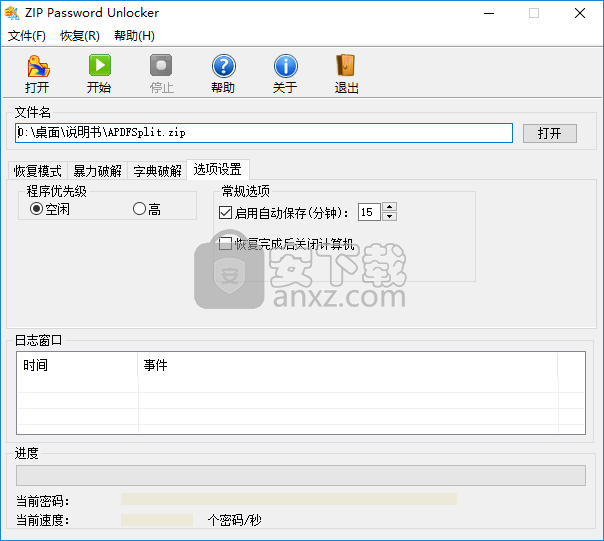This screenshot has height=541, width=604.
Task: Click the 当前速度 value field
Action: 157,520
